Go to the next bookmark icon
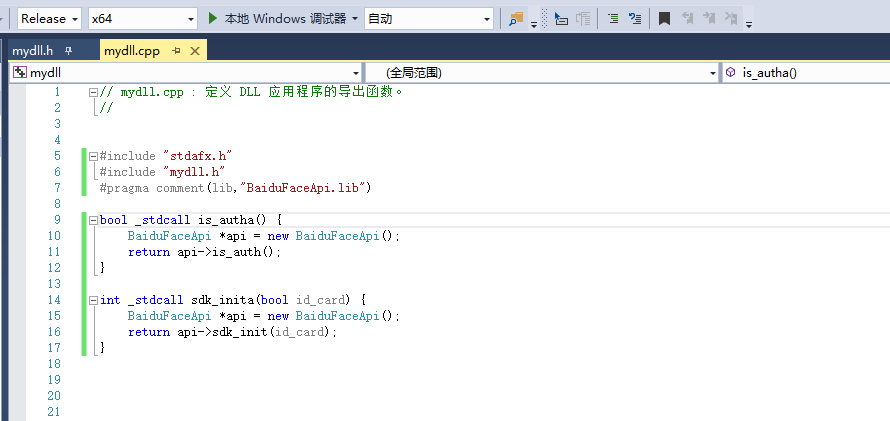The width and height of the screenshot is (890, 421). pyautogui.click(x=710, y=19)
